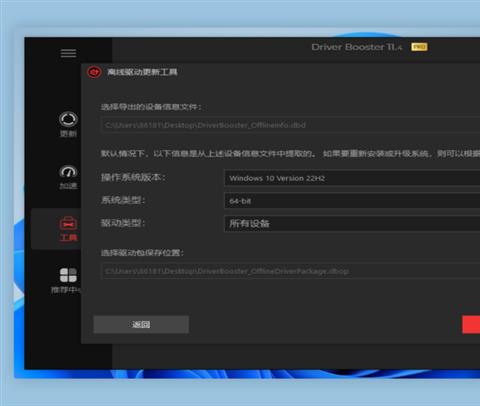Screen dimensions: 480x406
Task: Click the red offline driver tool logo
Action: click(x=94, y=72)
